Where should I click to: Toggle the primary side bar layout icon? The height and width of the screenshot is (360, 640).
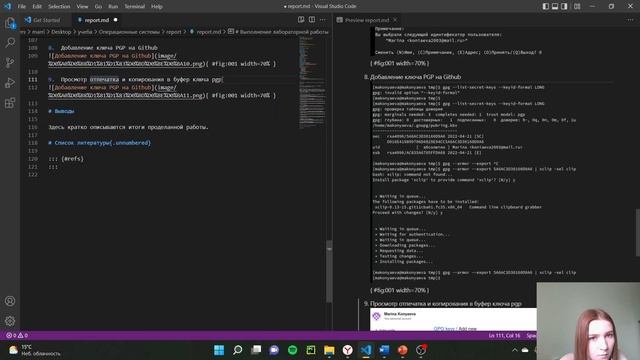(546, 6)
